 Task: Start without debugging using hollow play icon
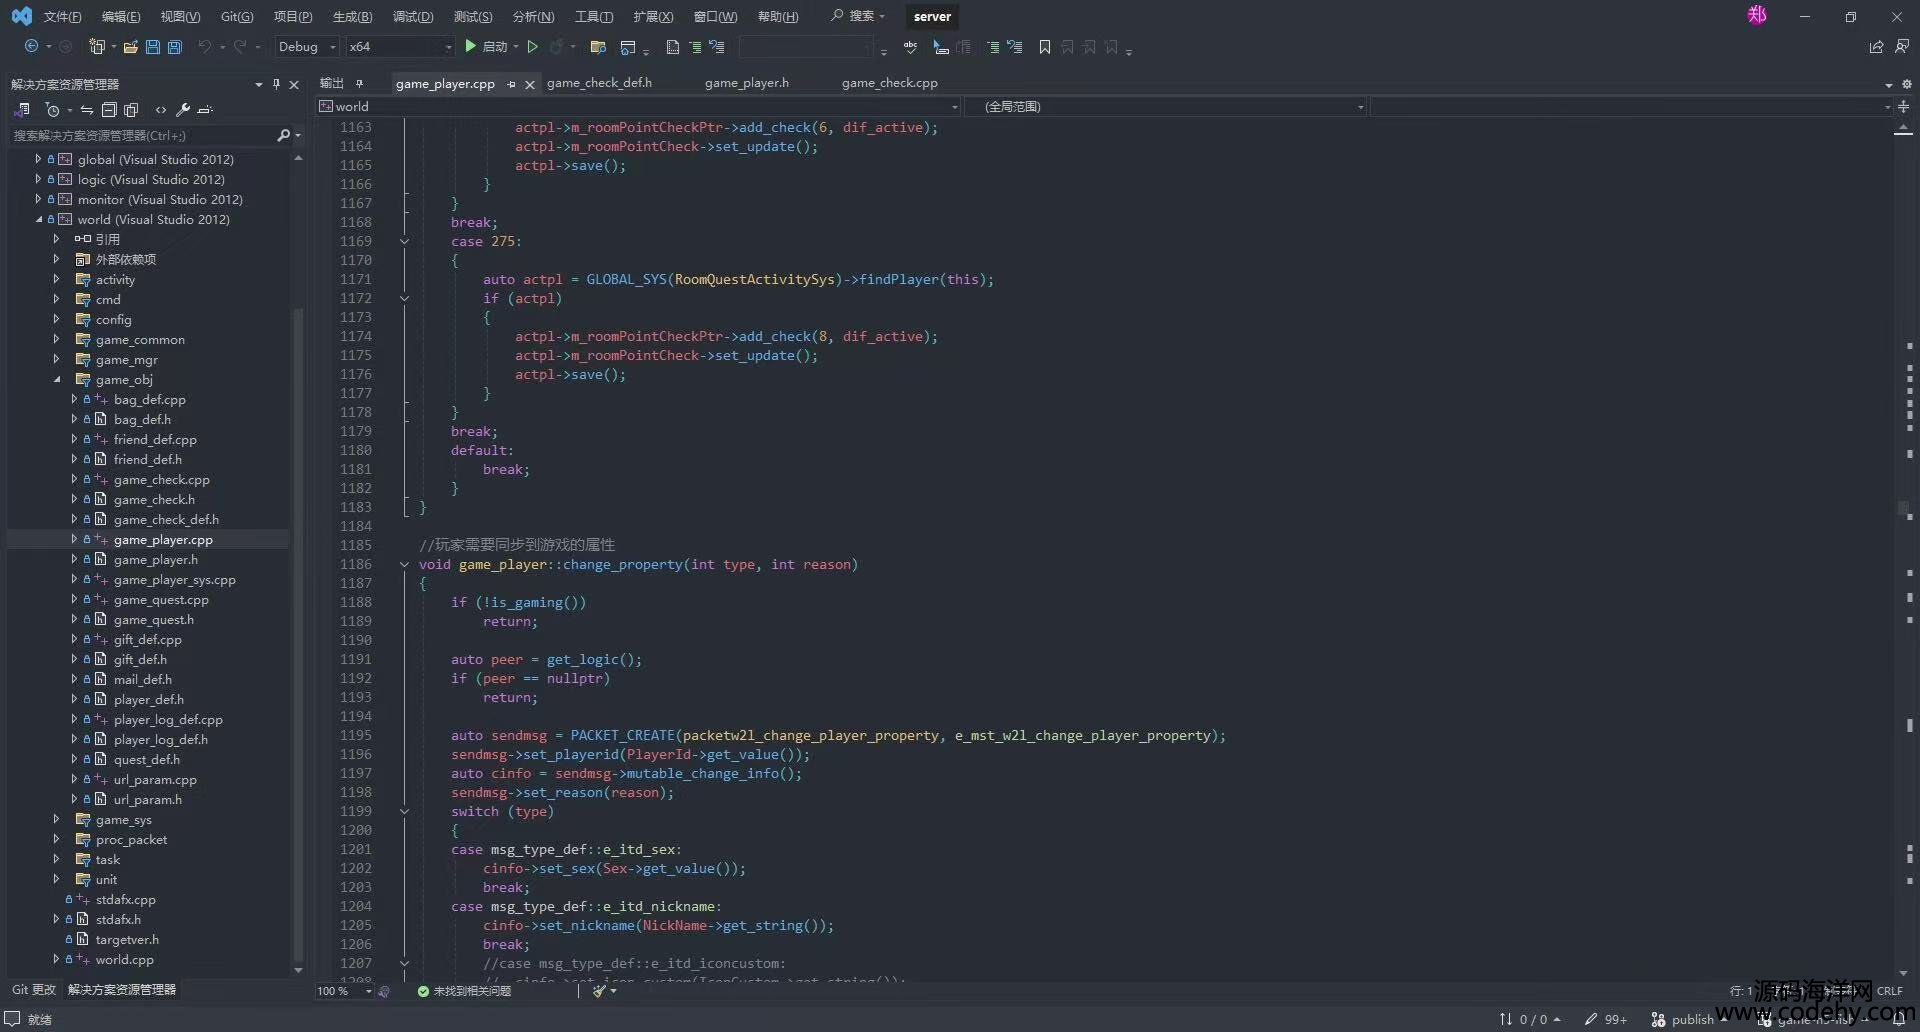coord(533,47)
